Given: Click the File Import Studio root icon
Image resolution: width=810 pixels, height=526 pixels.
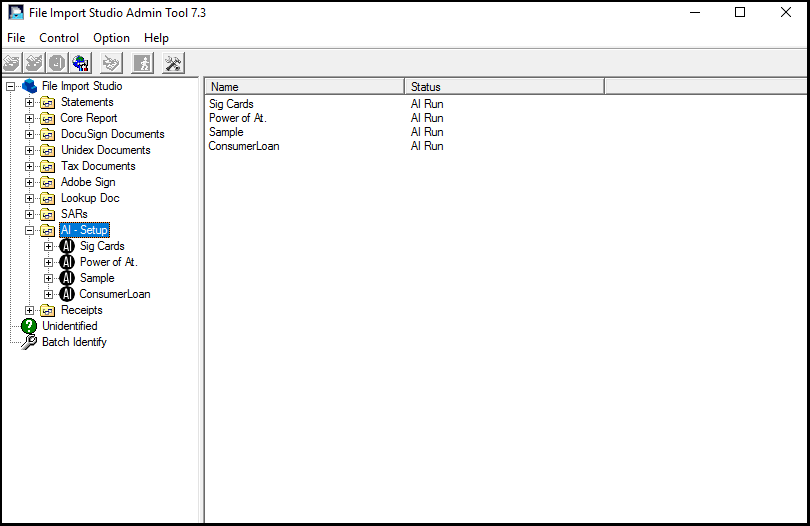Looking at the screenshot, I should (x=29, y=86).
